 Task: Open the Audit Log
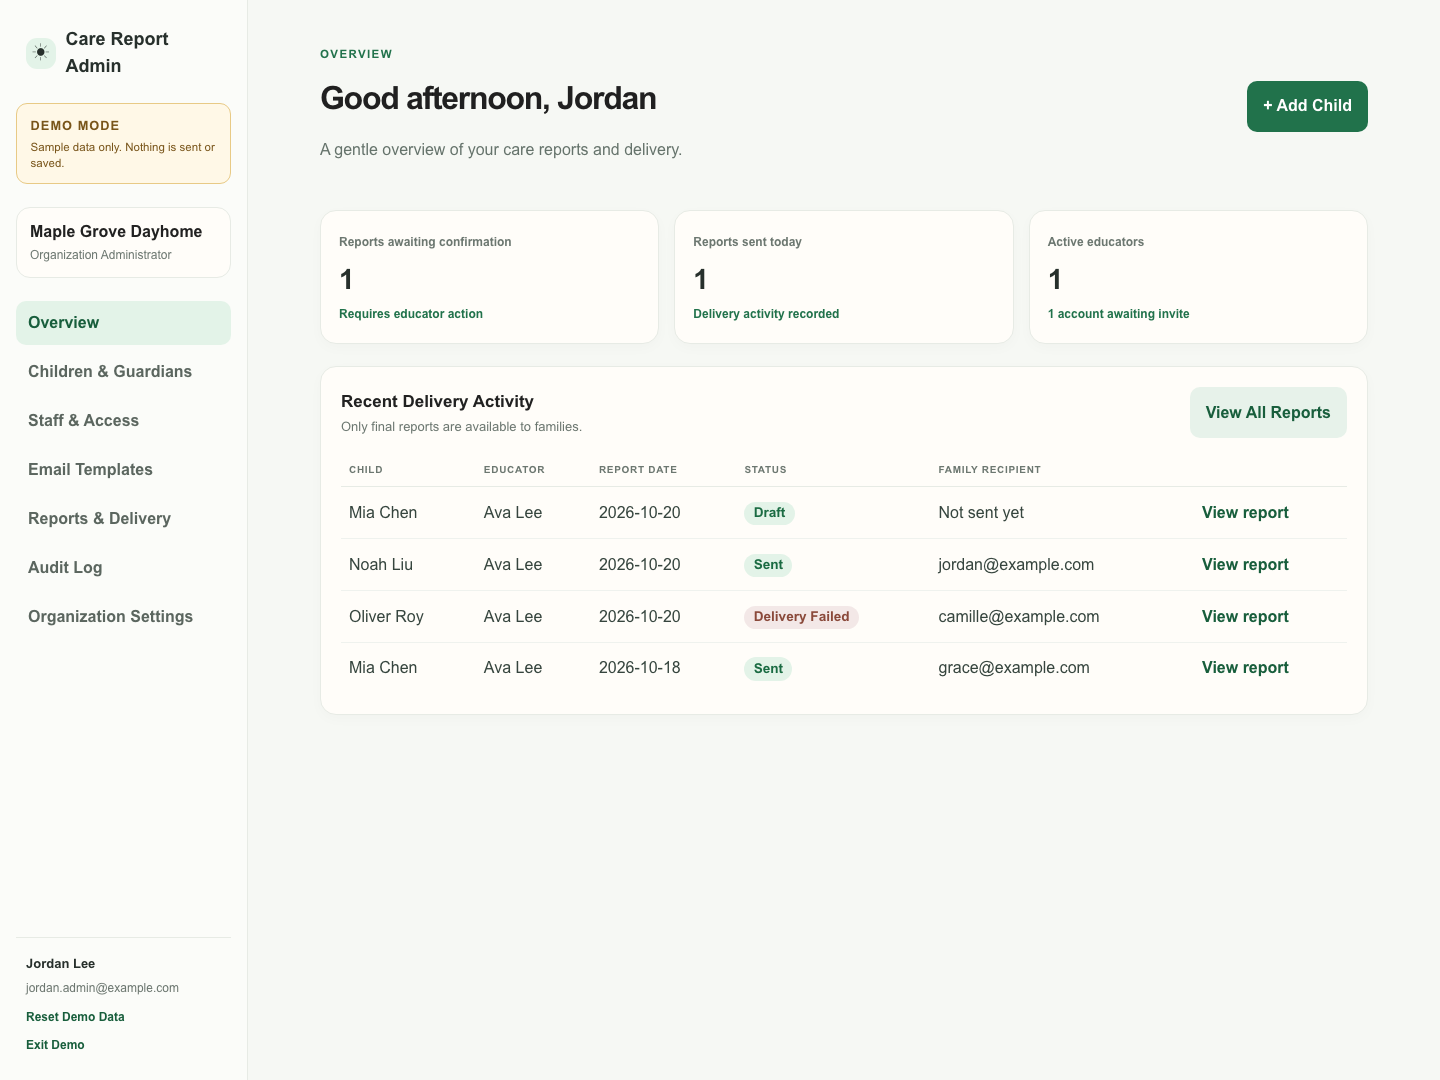coord(123,568)
